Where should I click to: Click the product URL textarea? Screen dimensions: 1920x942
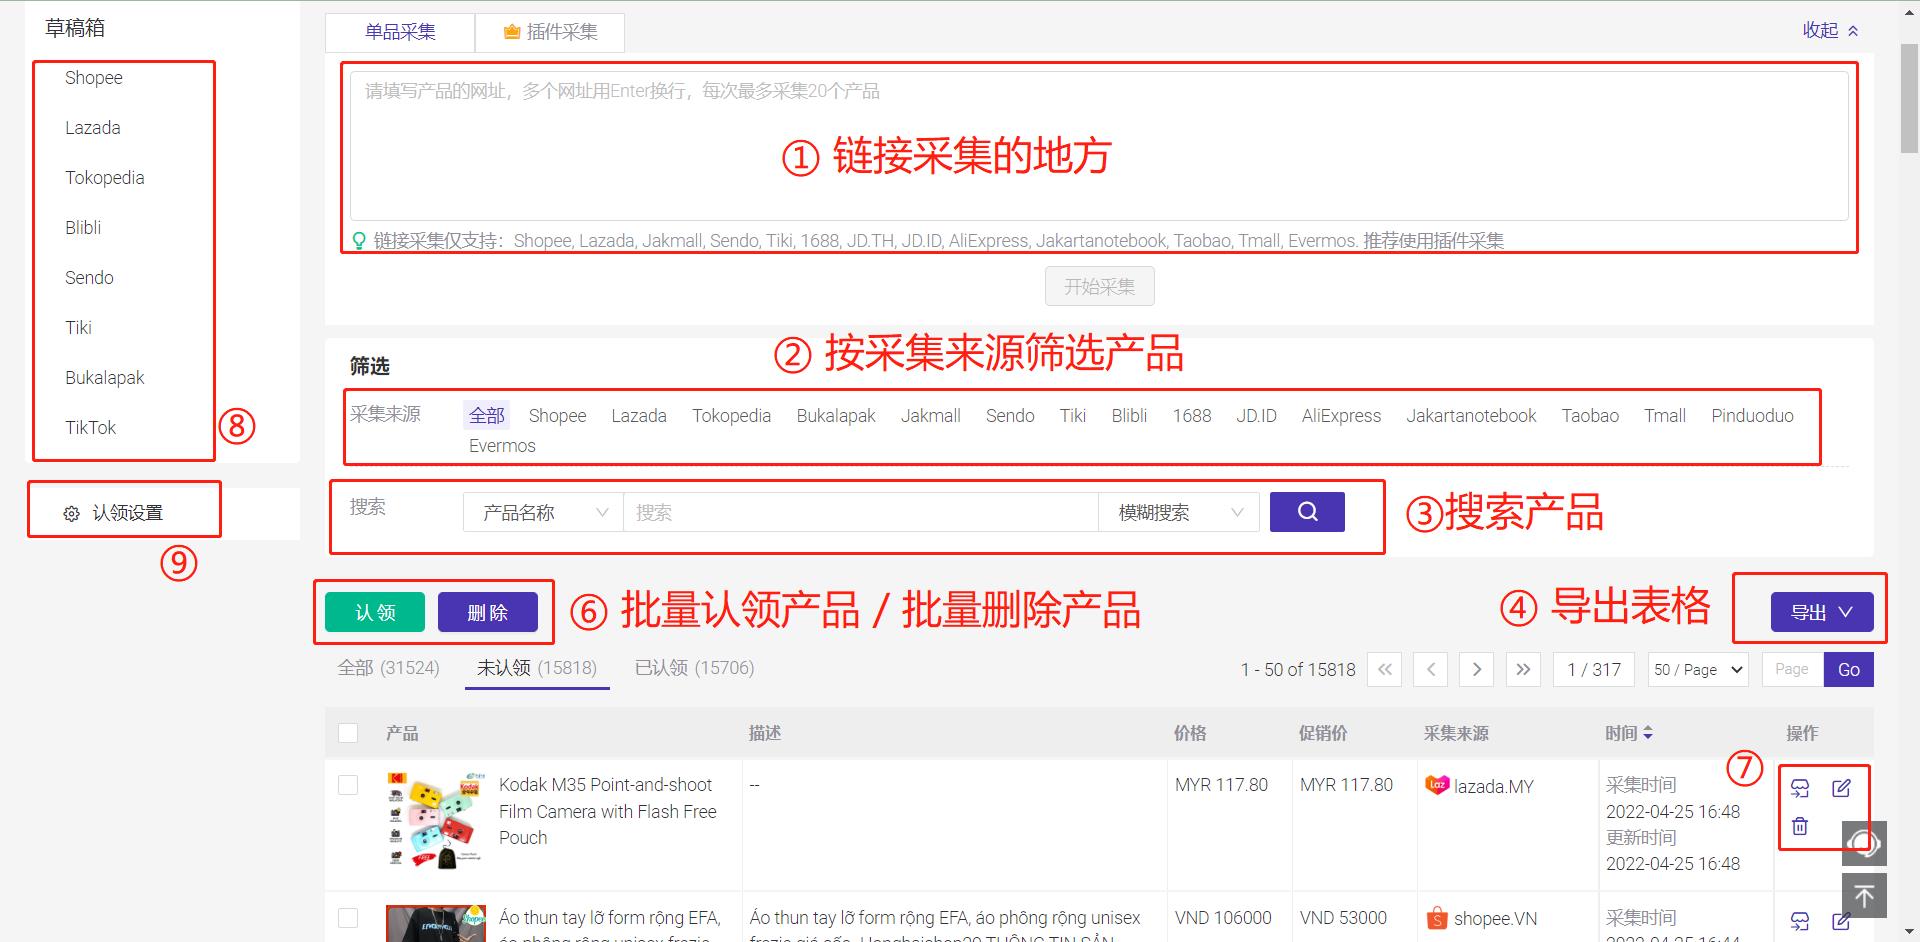click(x=1099, y=146)
